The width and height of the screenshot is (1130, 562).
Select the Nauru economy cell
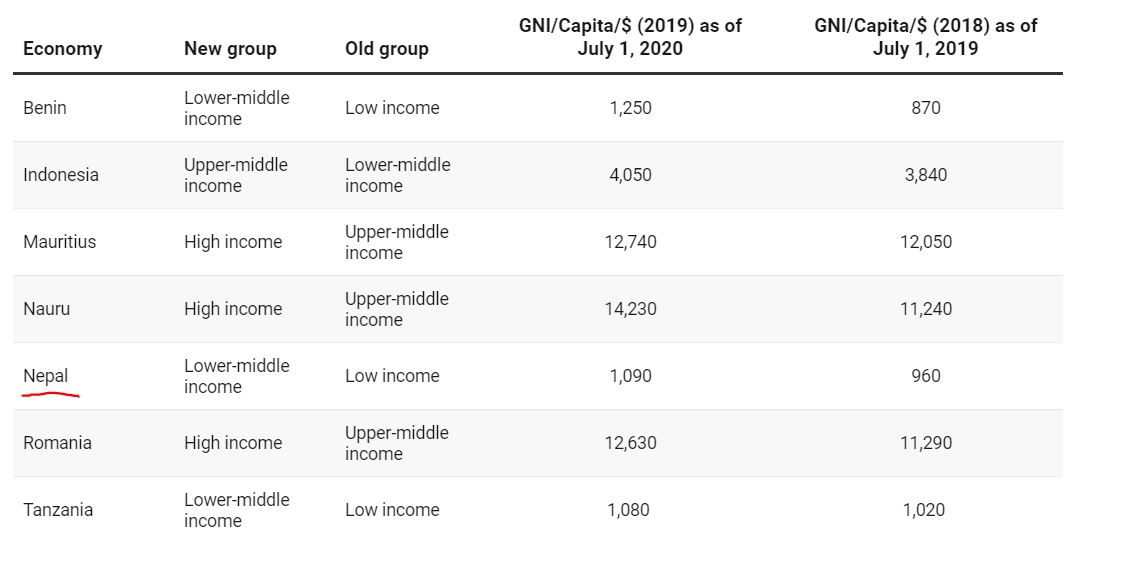pos(47,309)
